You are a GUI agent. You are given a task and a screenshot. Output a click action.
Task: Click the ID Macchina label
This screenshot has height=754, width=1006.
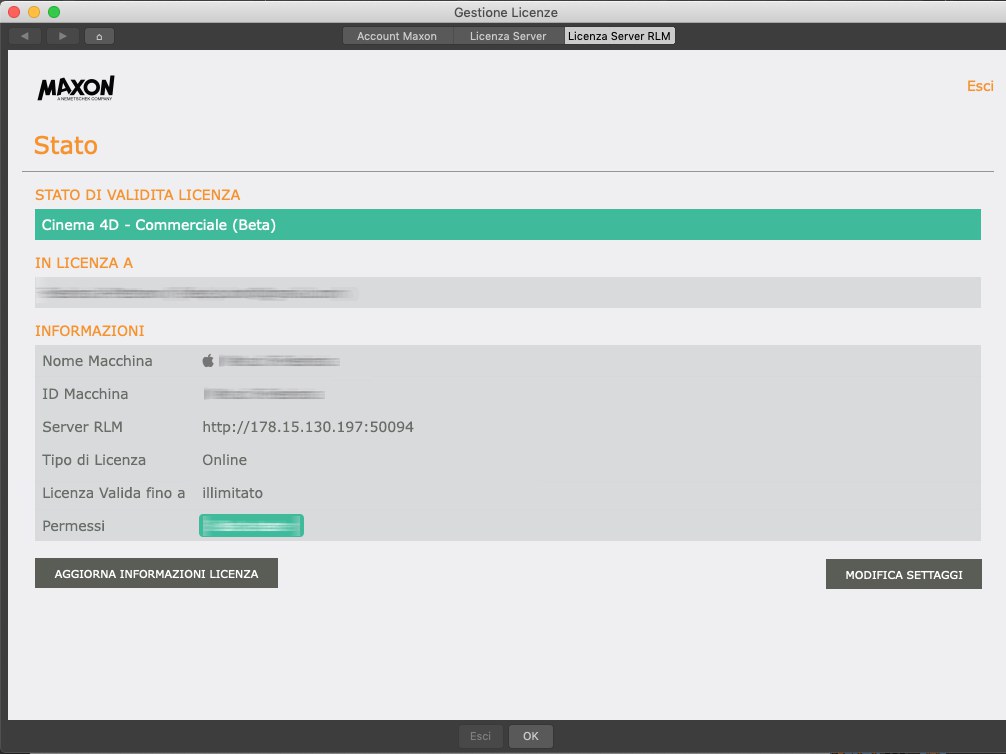coord(85,394)
